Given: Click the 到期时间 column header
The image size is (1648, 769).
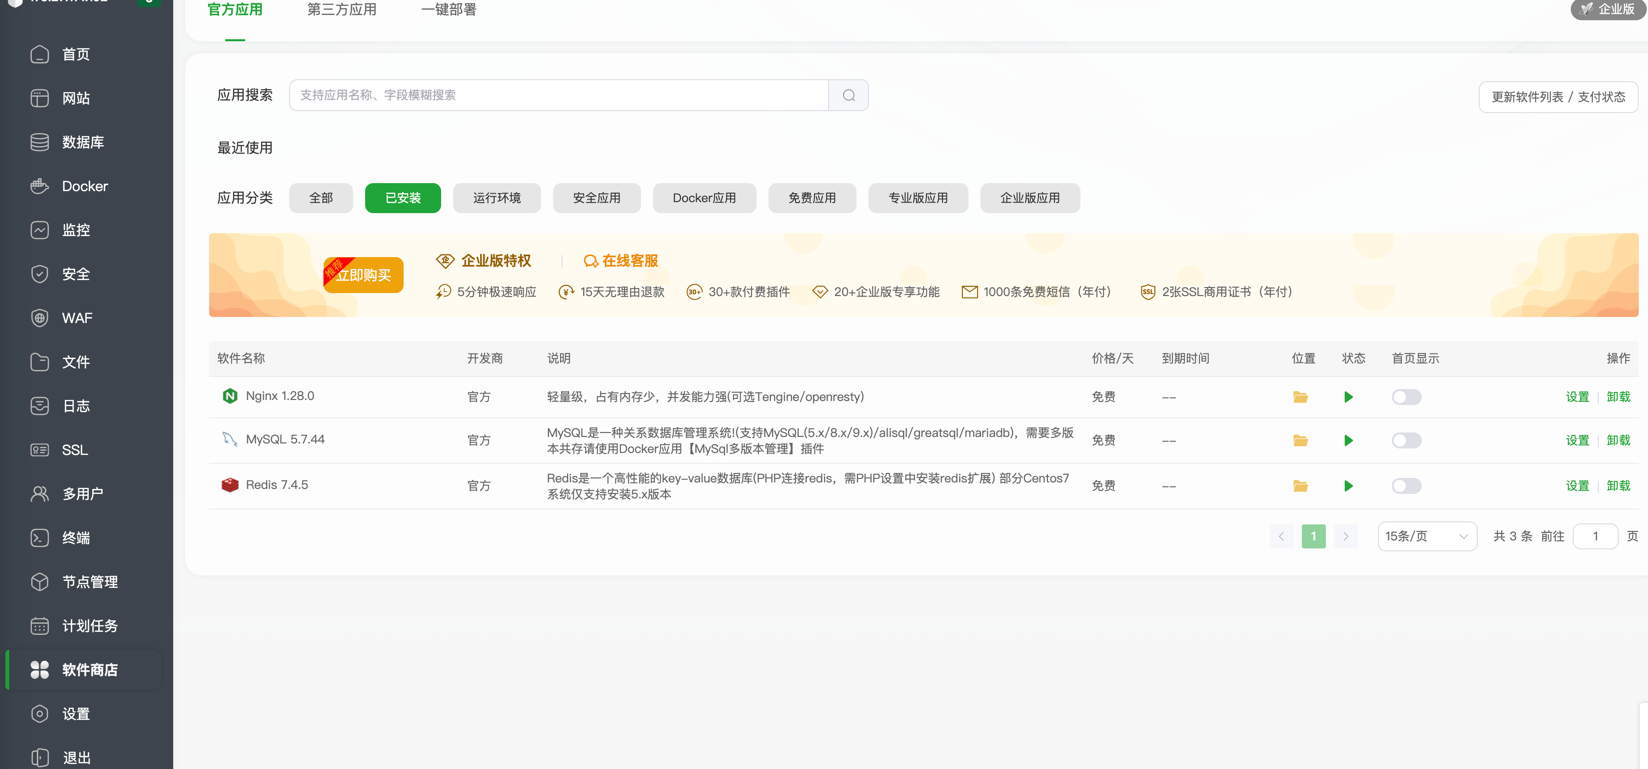Looking at the screenshot, I should [x=1185, y=358].
